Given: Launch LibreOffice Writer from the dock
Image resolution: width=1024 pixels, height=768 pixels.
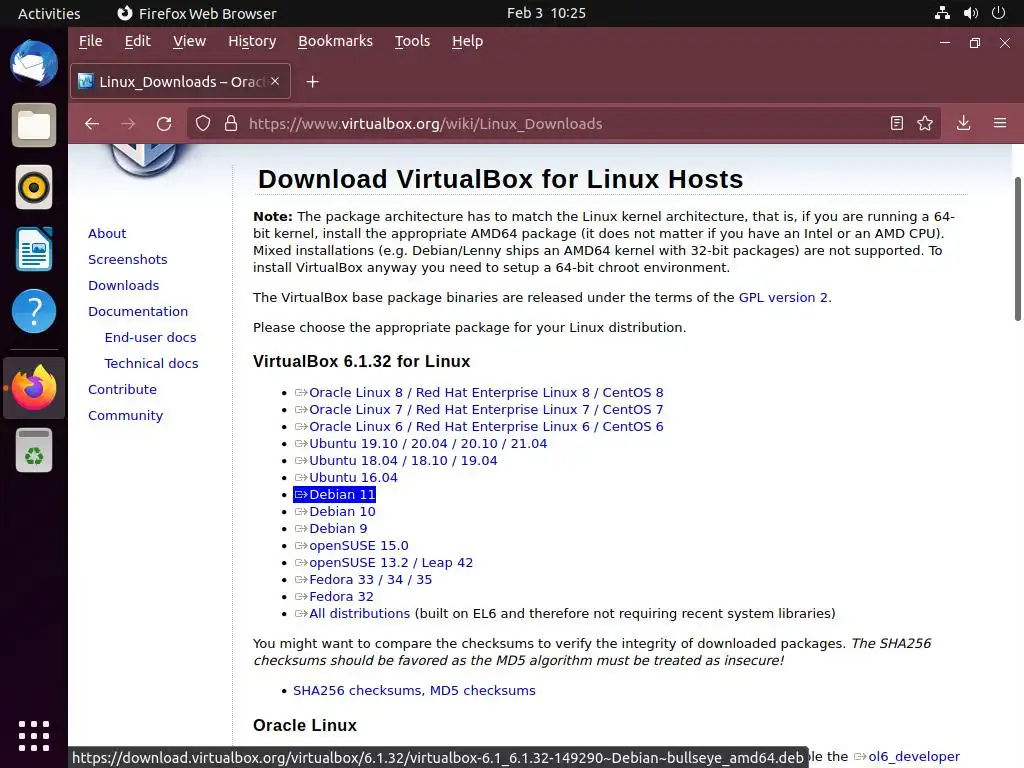Looking at the screenshot, I should click(x=34, y=249).
